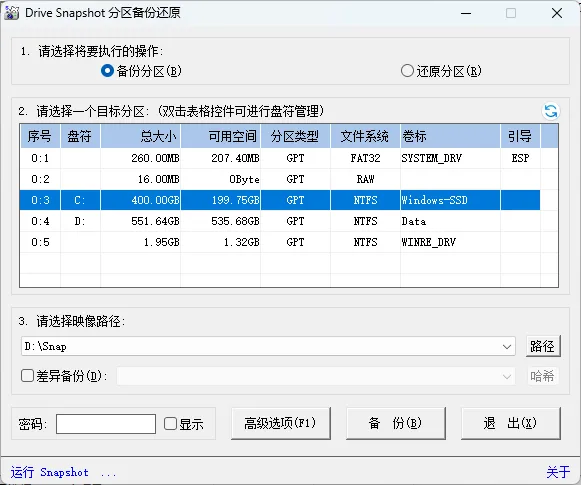Click the refresh partition list icon
Viewport: 581px width, 485px height.
(x=551, y=111)
